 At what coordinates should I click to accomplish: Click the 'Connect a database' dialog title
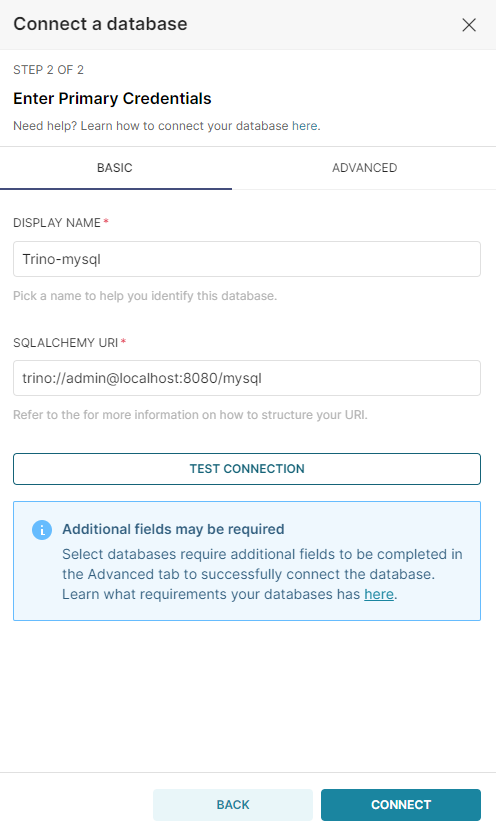coord(100,24)
